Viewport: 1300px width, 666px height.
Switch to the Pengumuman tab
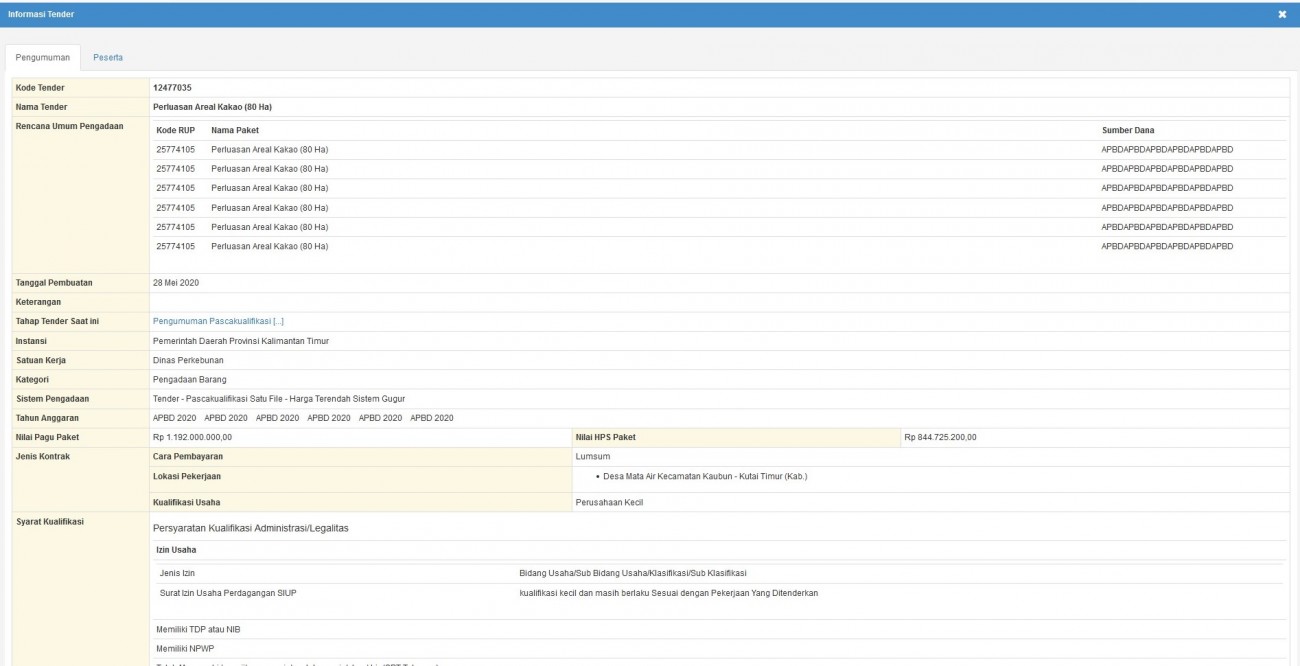(42, 57)
